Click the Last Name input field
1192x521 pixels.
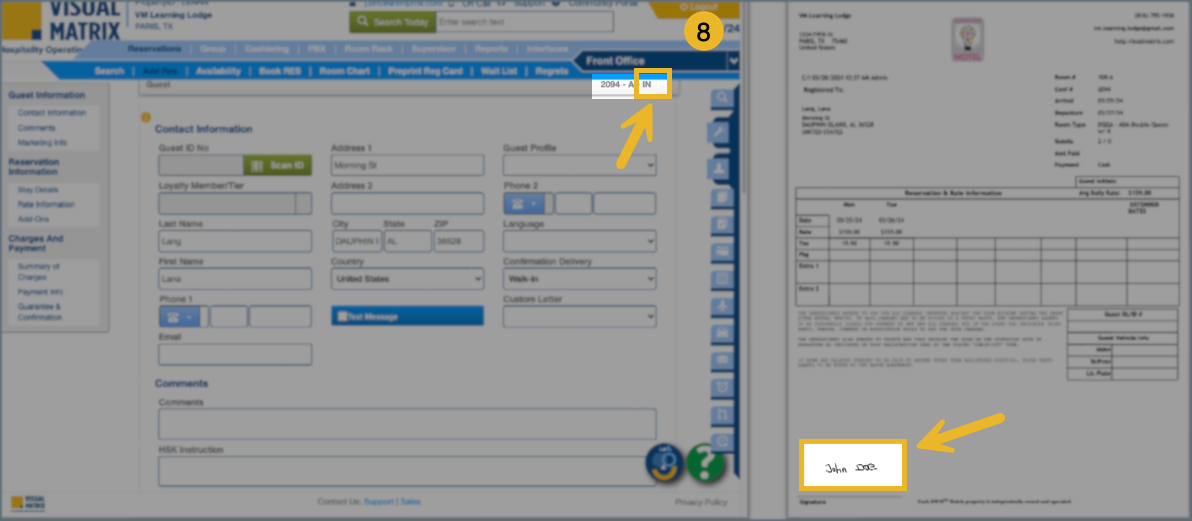tap(235, 241)
